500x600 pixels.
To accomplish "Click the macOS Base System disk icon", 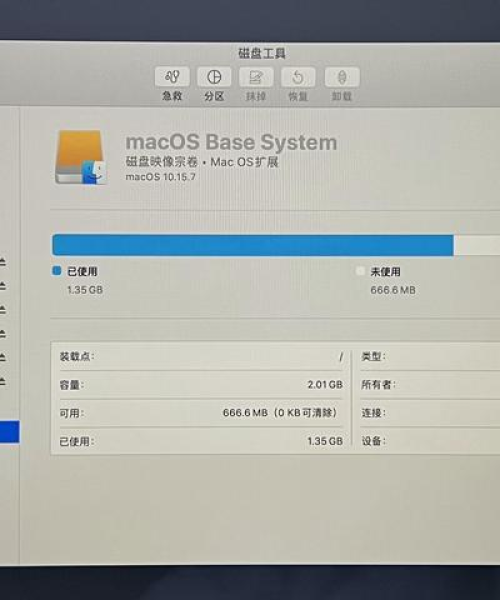I will click(x=81, y=157).
